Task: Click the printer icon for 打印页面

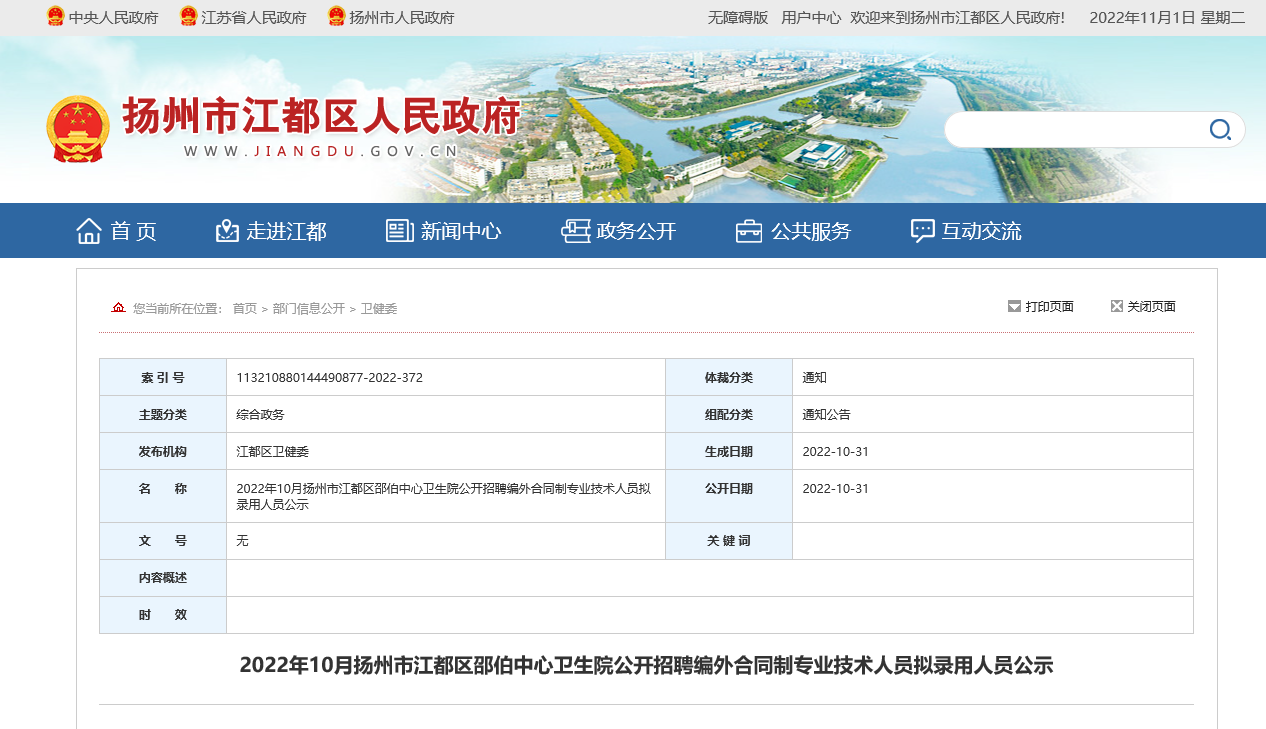Action: (x=1014, y=306)
